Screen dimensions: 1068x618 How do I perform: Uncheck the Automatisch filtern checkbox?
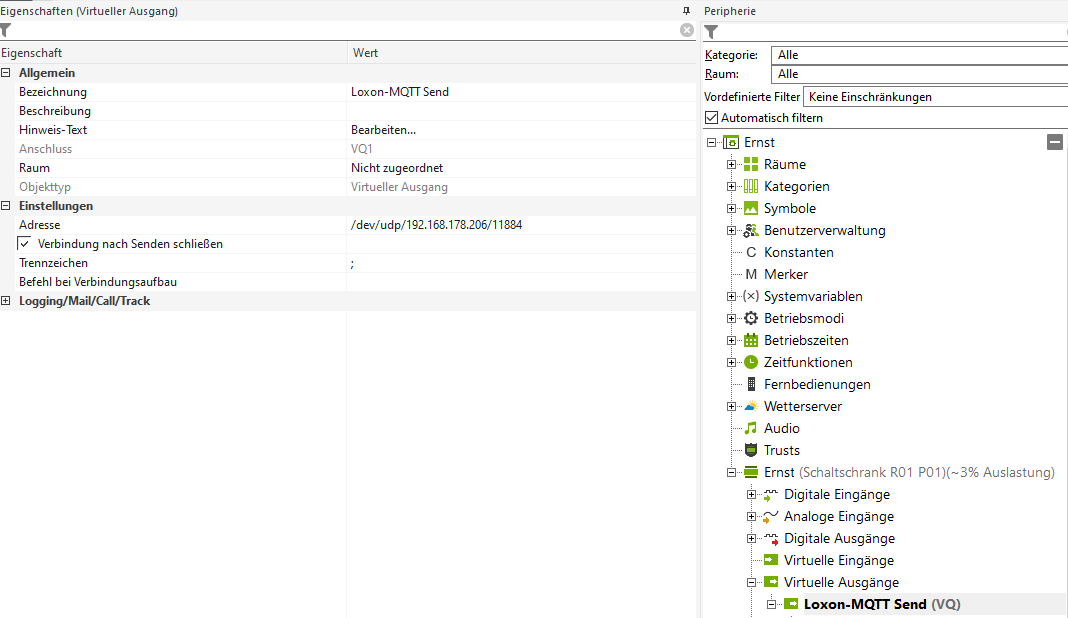[x=712, y=118]
